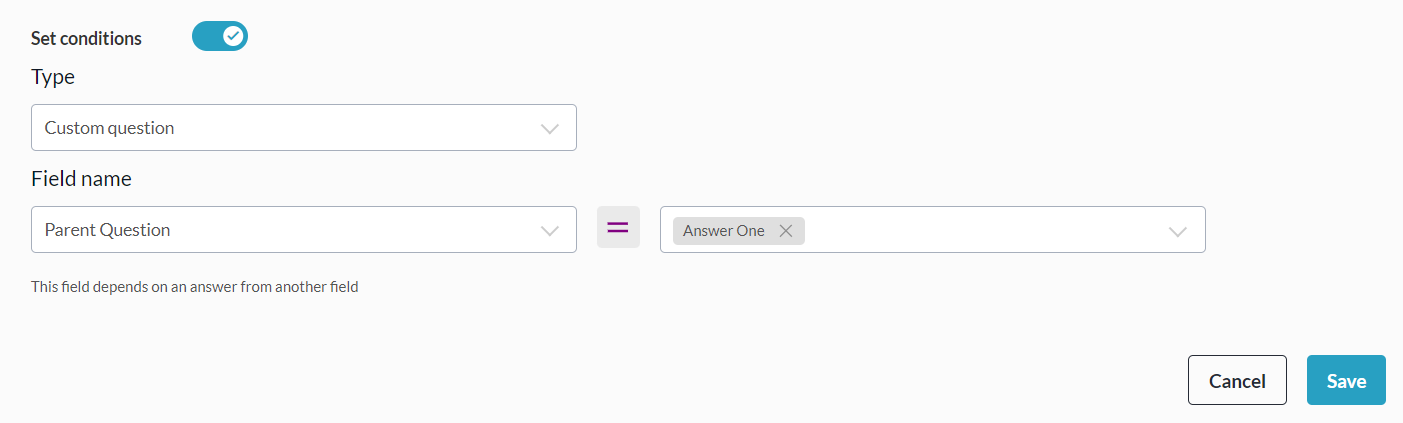1403x423 pixels.
Task: Click the Answer One chip label
Action: (x=724, y=231)
